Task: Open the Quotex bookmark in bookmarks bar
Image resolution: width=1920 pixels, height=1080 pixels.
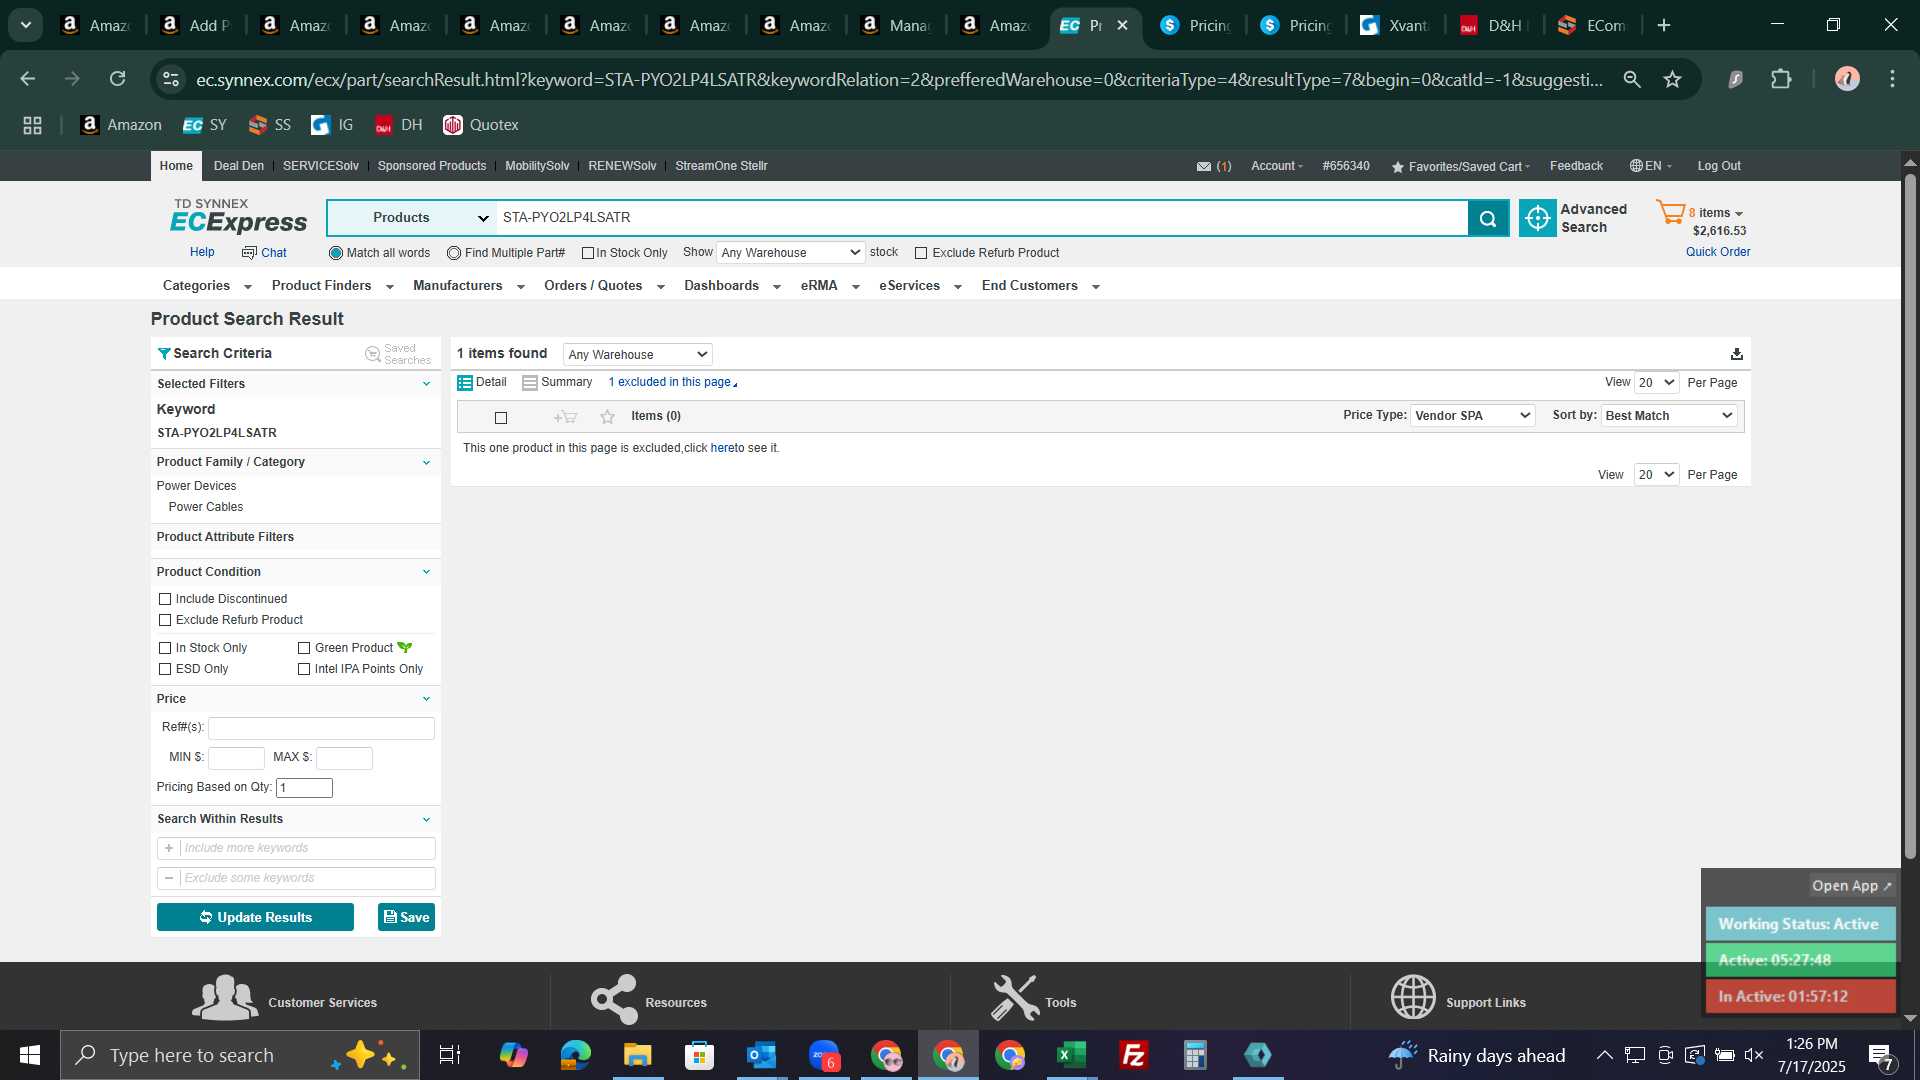Action: tap(481, 125)
